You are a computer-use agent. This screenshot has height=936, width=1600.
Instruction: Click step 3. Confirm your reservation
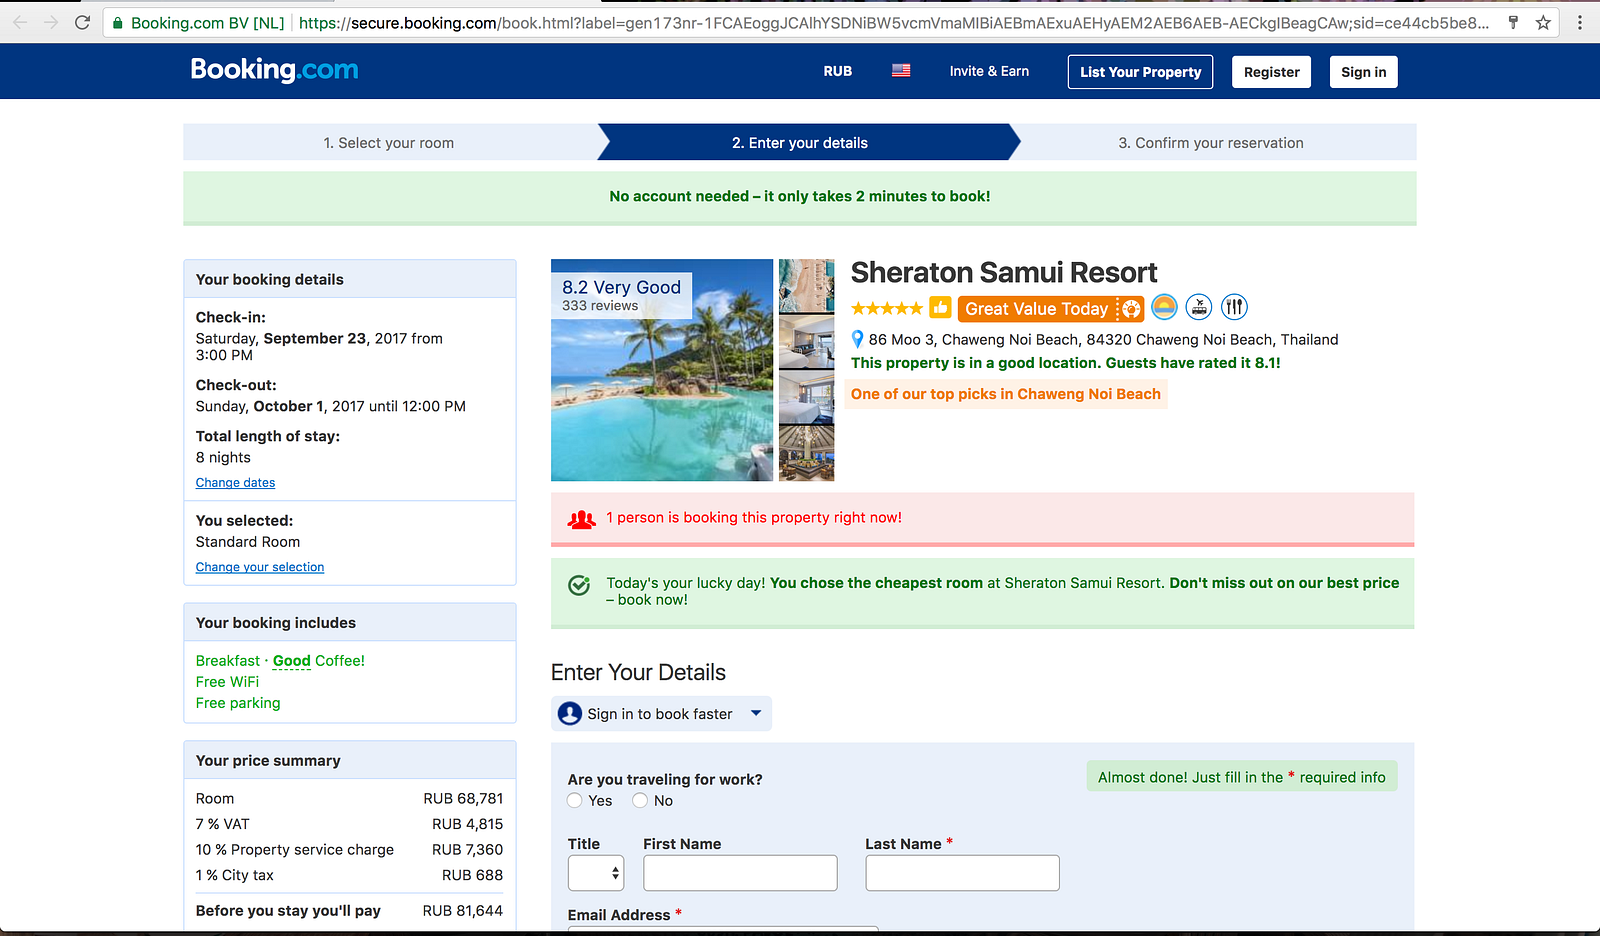click(1211, 143)
